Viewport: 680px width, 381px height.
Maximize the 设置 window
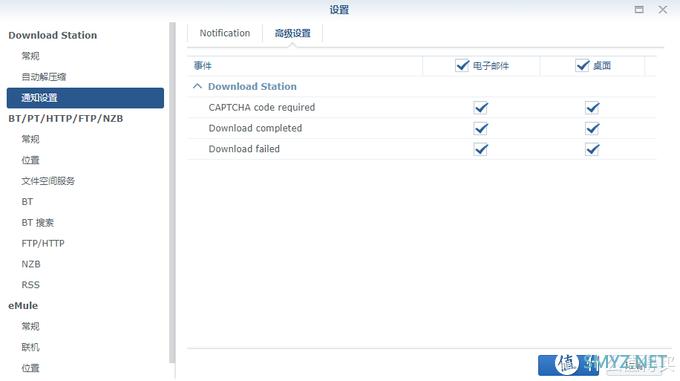click(639, 10)
